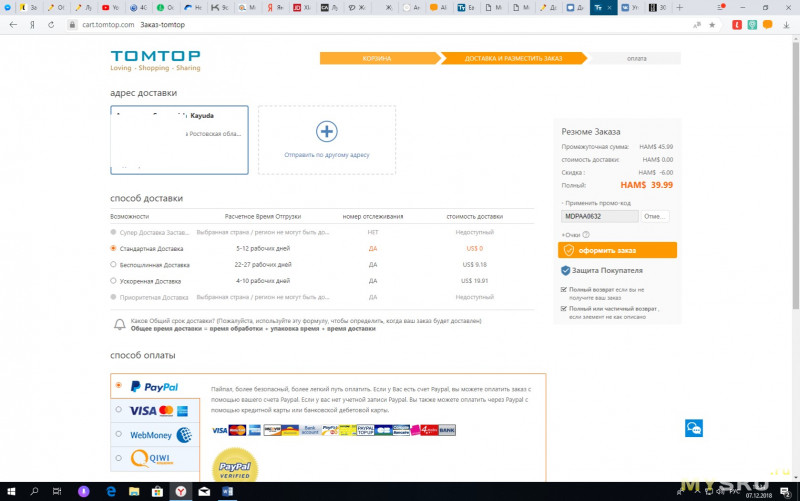Launch Microsoft Edge from the taskbar
The image size is (800, 501).
click(x=111, y=491)
